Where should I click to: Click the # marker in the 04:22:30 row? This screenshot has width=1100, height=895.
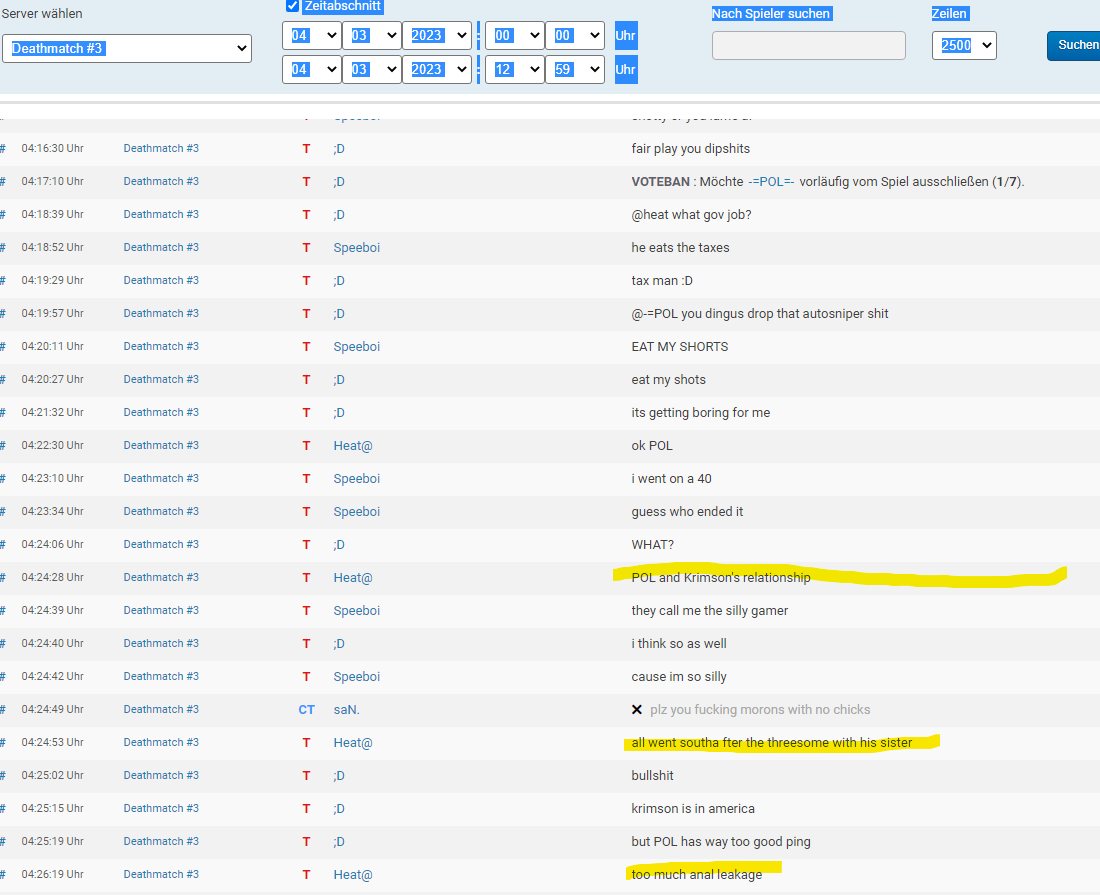[3, 446]
